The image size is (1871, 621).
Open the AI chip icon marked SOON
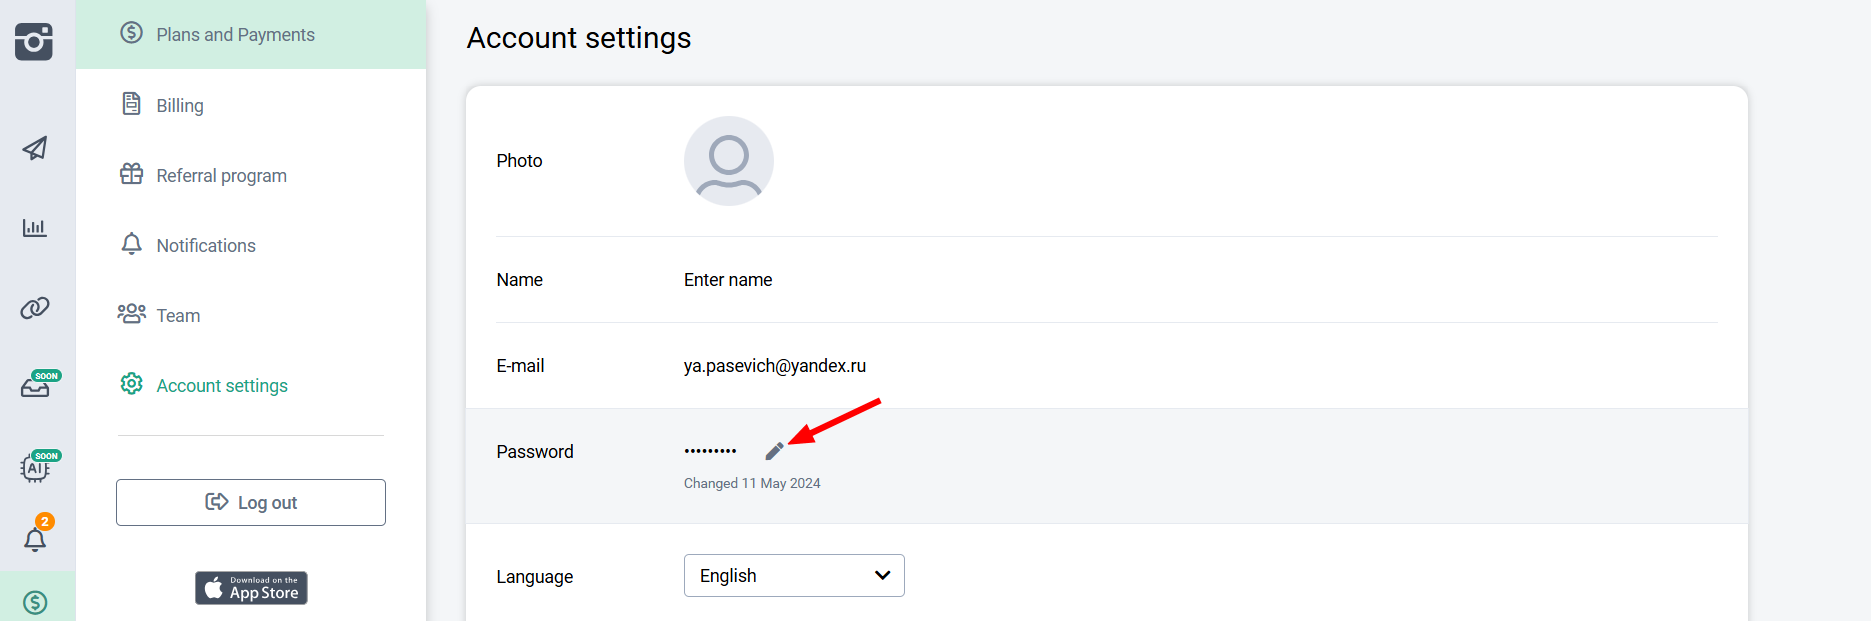pos(38,465)
